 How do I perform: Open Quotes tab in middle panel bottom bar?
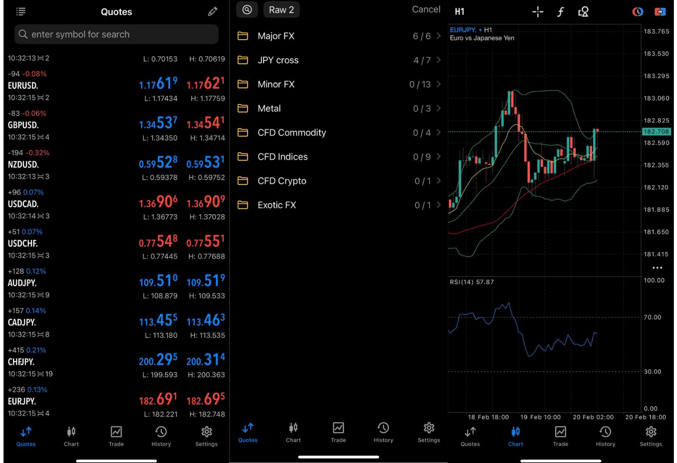coord(248,432)
